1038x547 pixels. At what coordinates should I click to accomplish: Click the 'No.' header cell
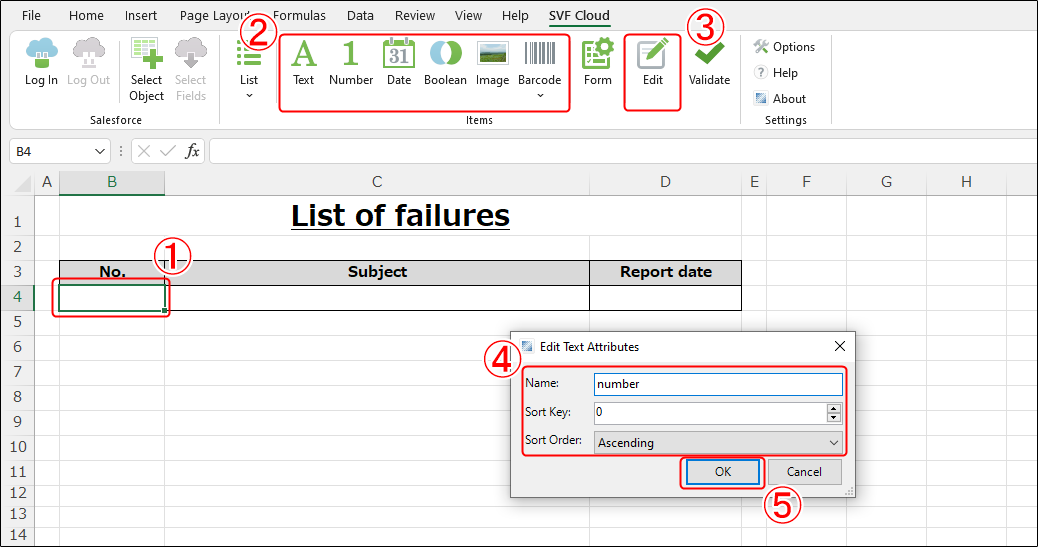click(112, 272)
